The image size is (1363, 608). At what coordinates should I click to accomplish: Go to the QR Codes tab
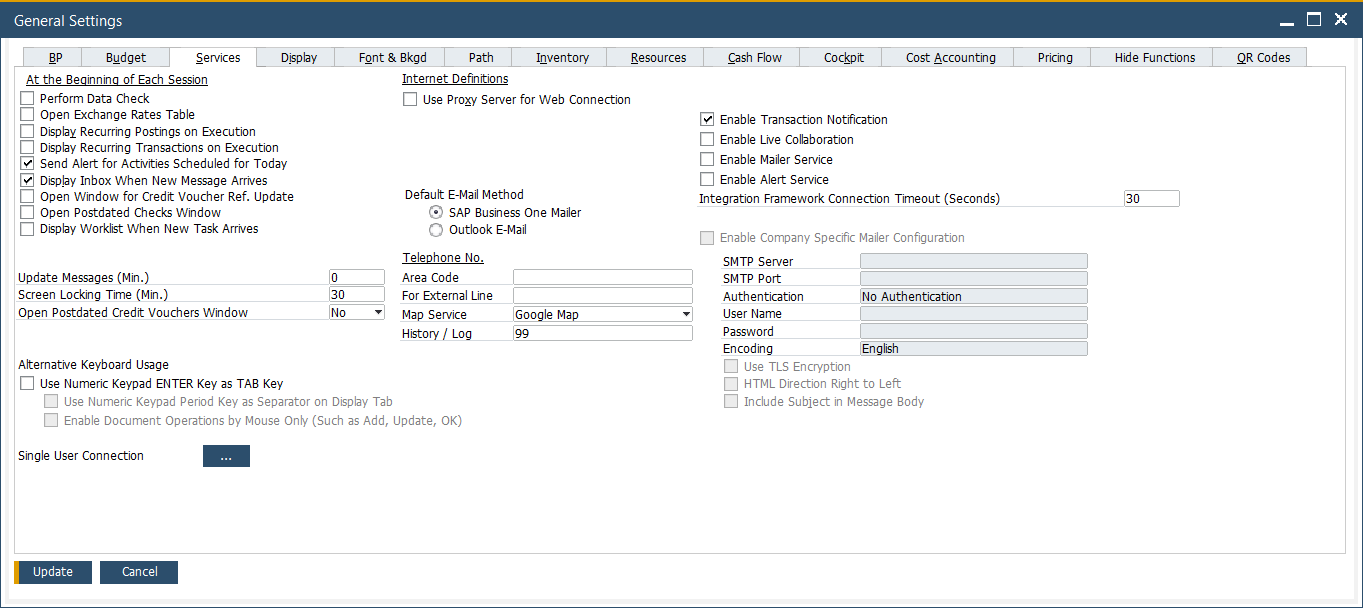[x=1263, y=58]
